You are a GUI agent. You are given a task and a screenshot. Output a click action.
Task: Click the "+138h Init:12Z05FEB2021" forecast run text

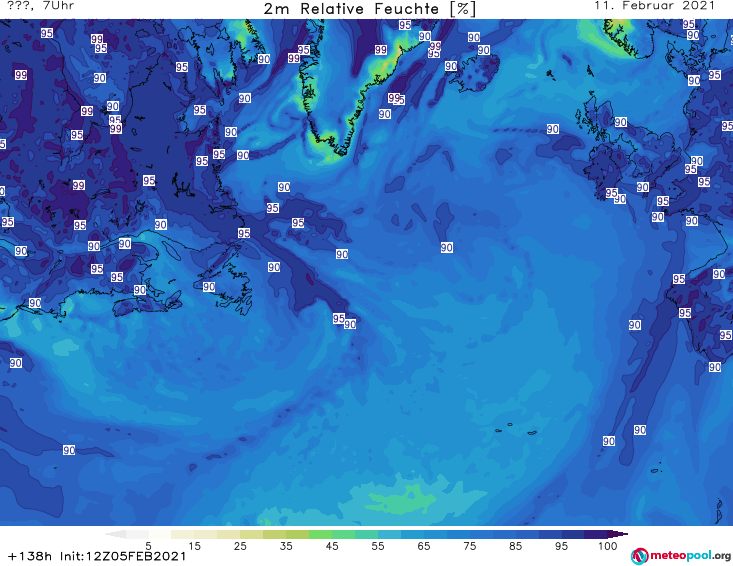point(97,556)
